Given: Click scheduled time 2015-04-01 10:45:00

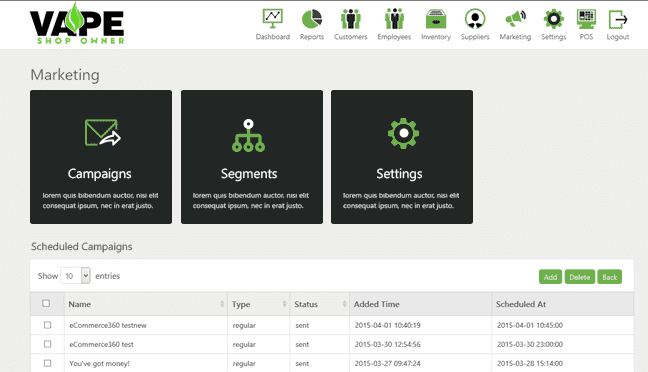Looking at the screenshot, I should 530,325.
